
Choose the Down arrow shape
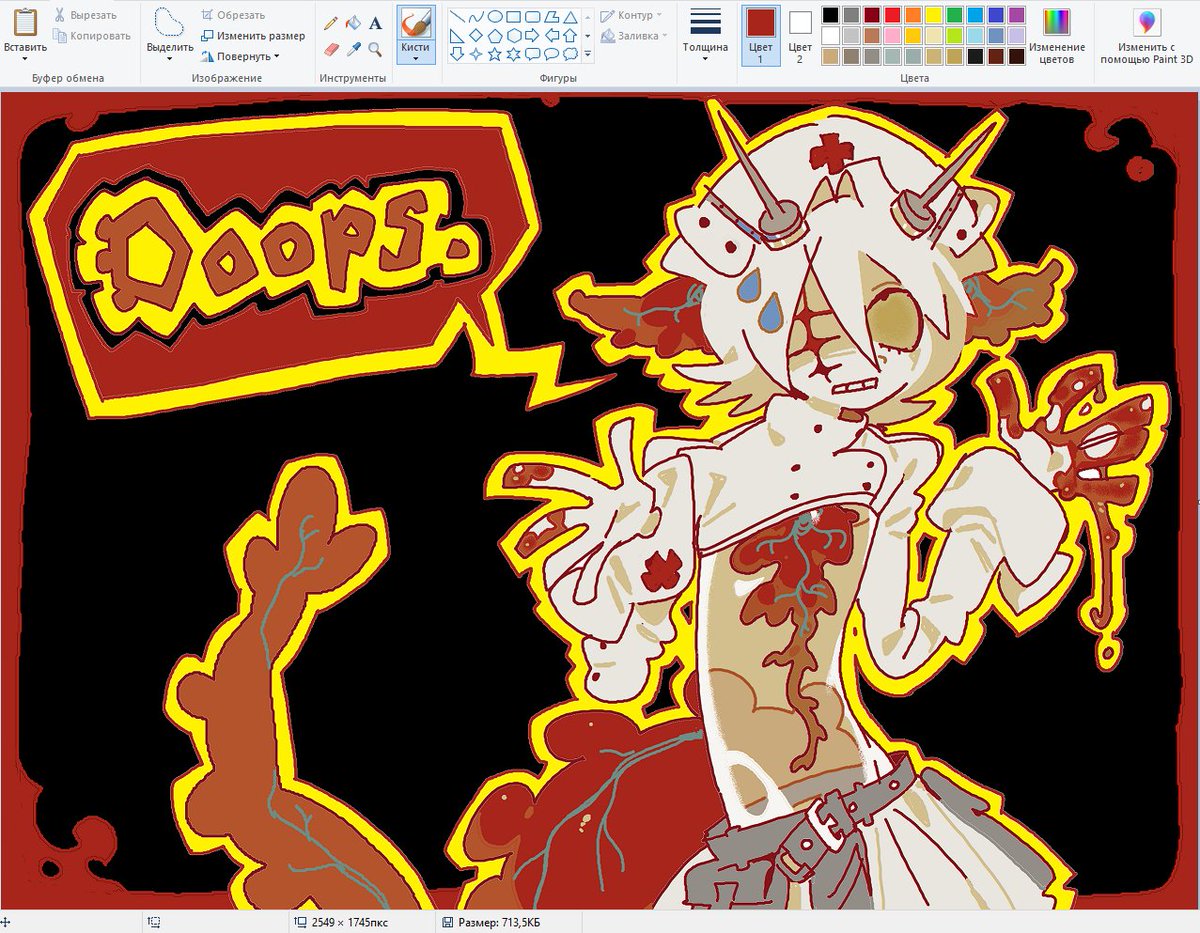(x=458, y=53)
